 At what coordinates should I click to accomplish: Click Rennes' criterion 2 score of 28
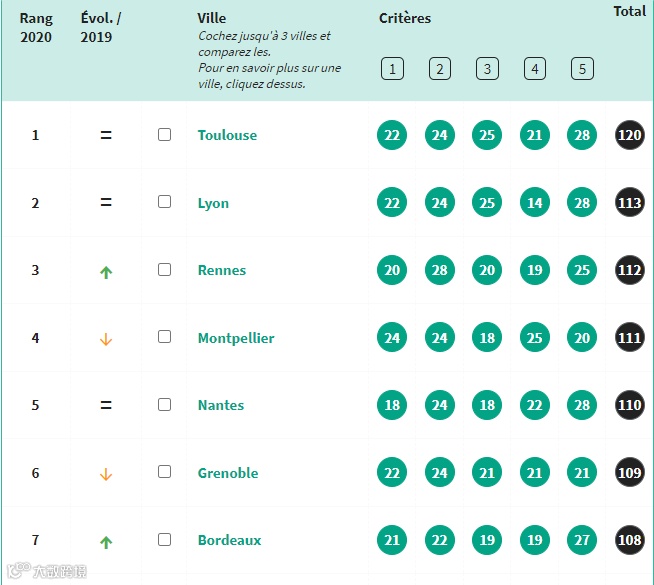click(440, 270)
